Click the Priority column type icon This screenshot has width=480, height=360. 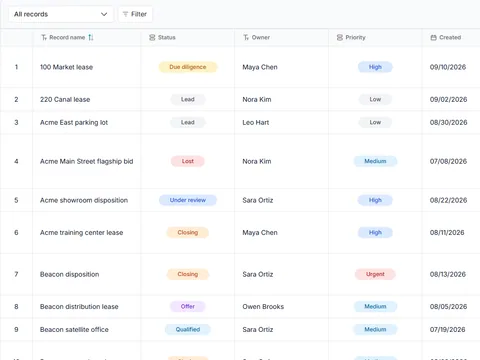click(x=340, y=38)
